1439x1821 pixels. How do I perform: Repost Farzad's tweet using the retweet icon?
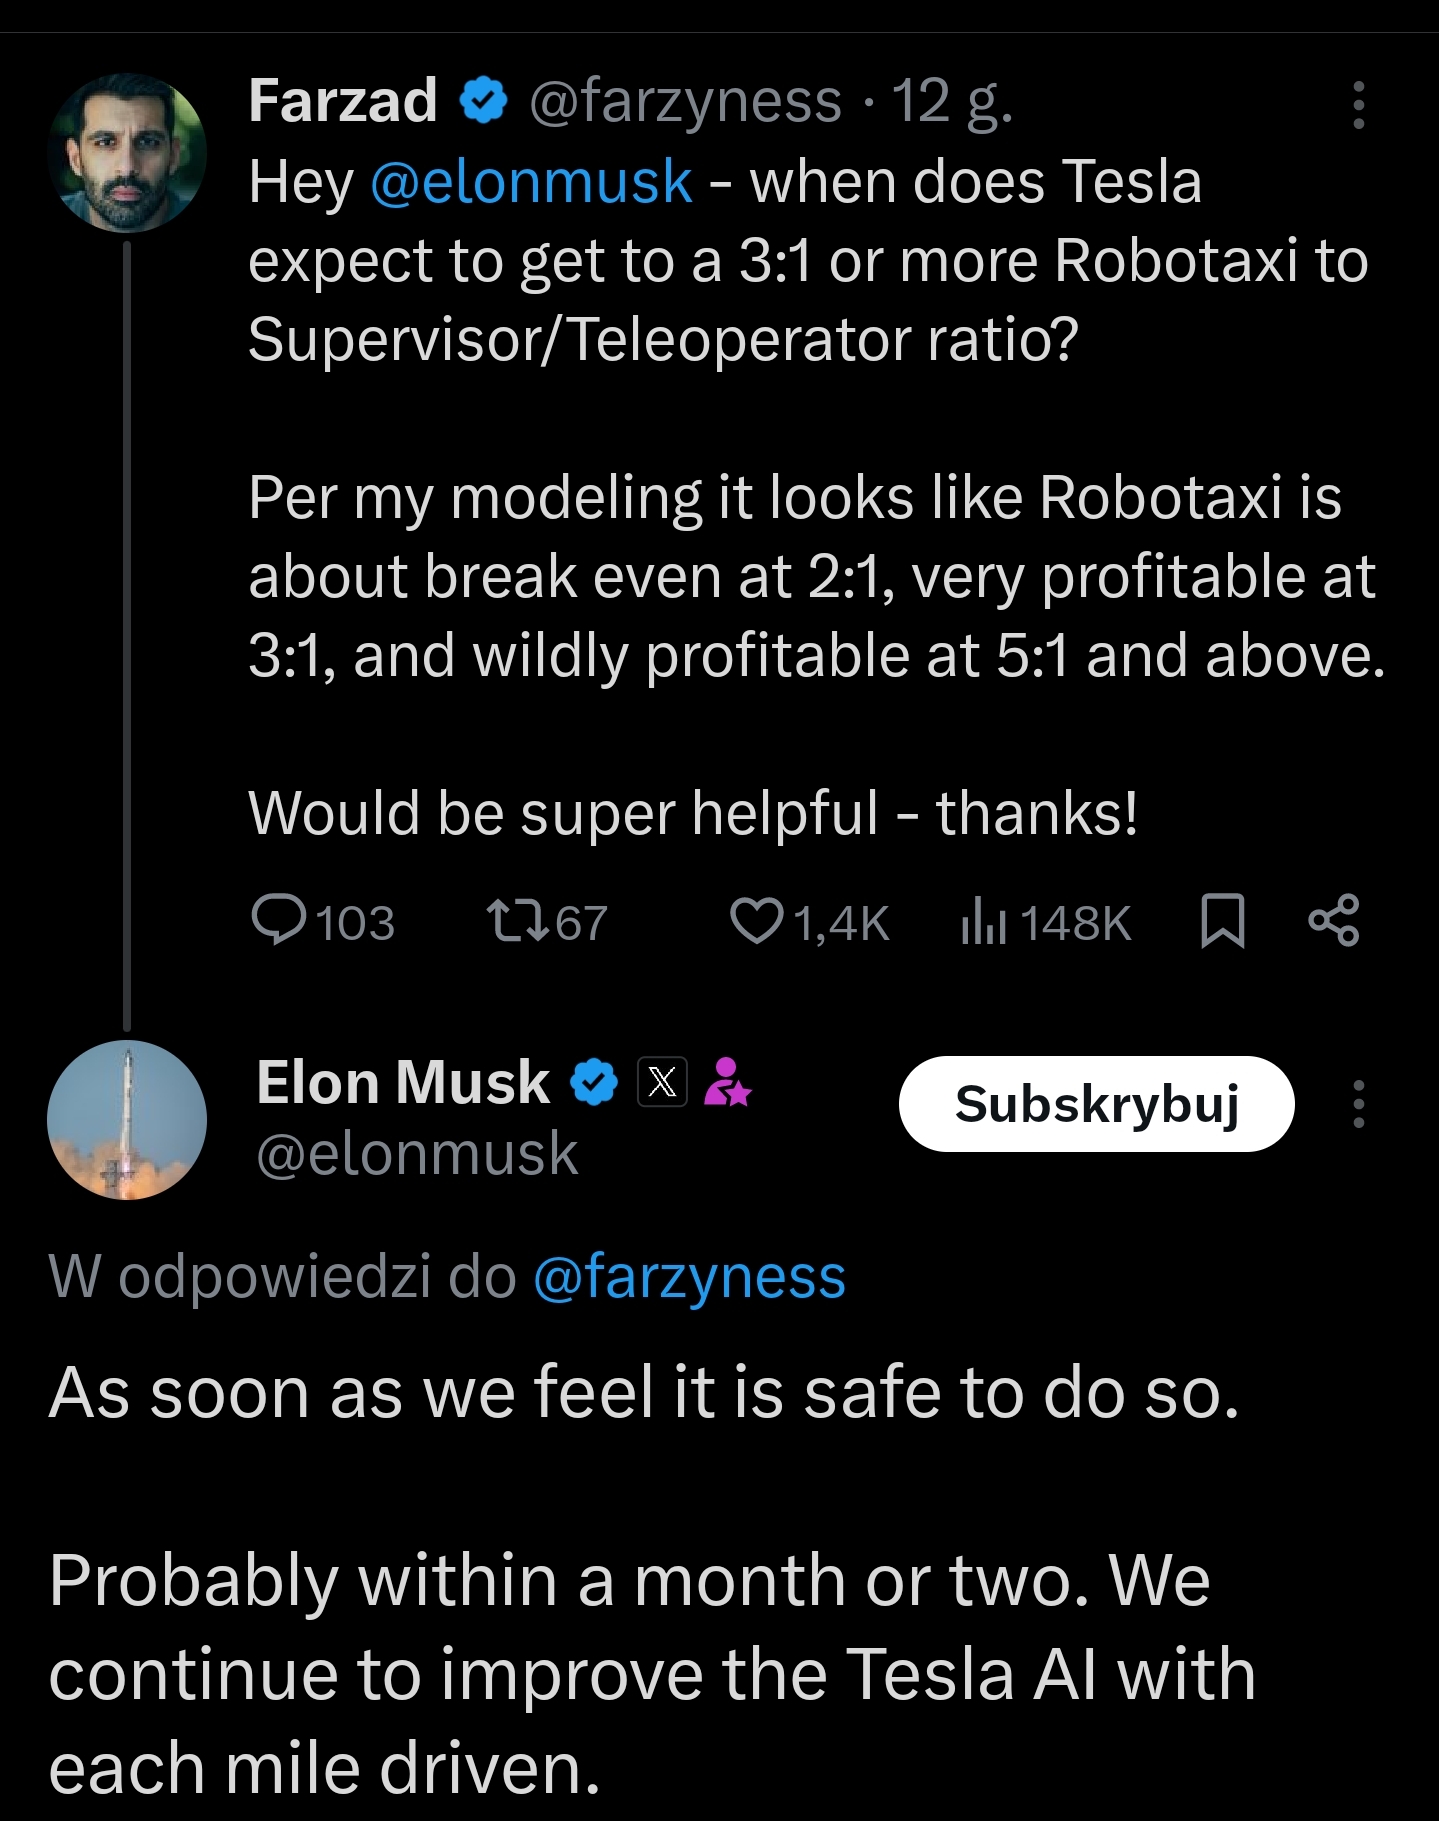coord(517,920)
